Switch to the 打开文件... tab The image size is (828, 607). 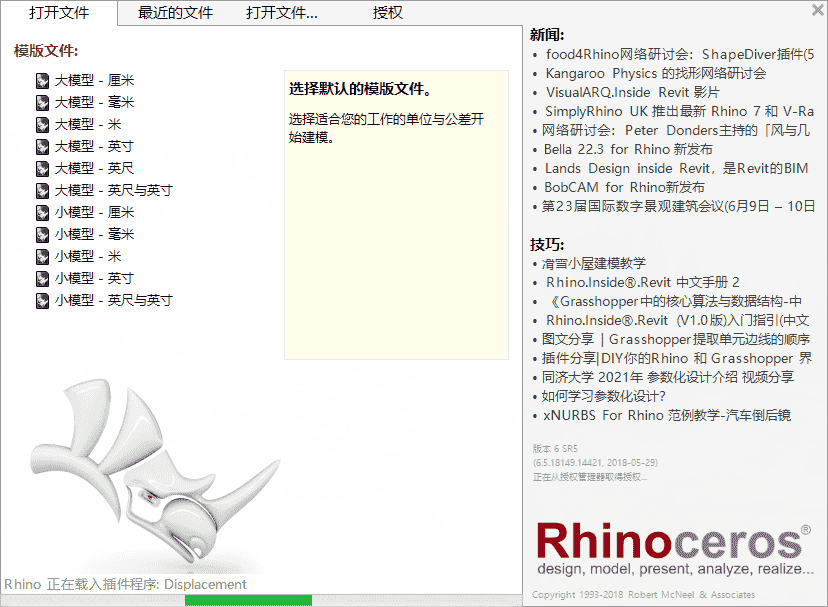[282, 14]
